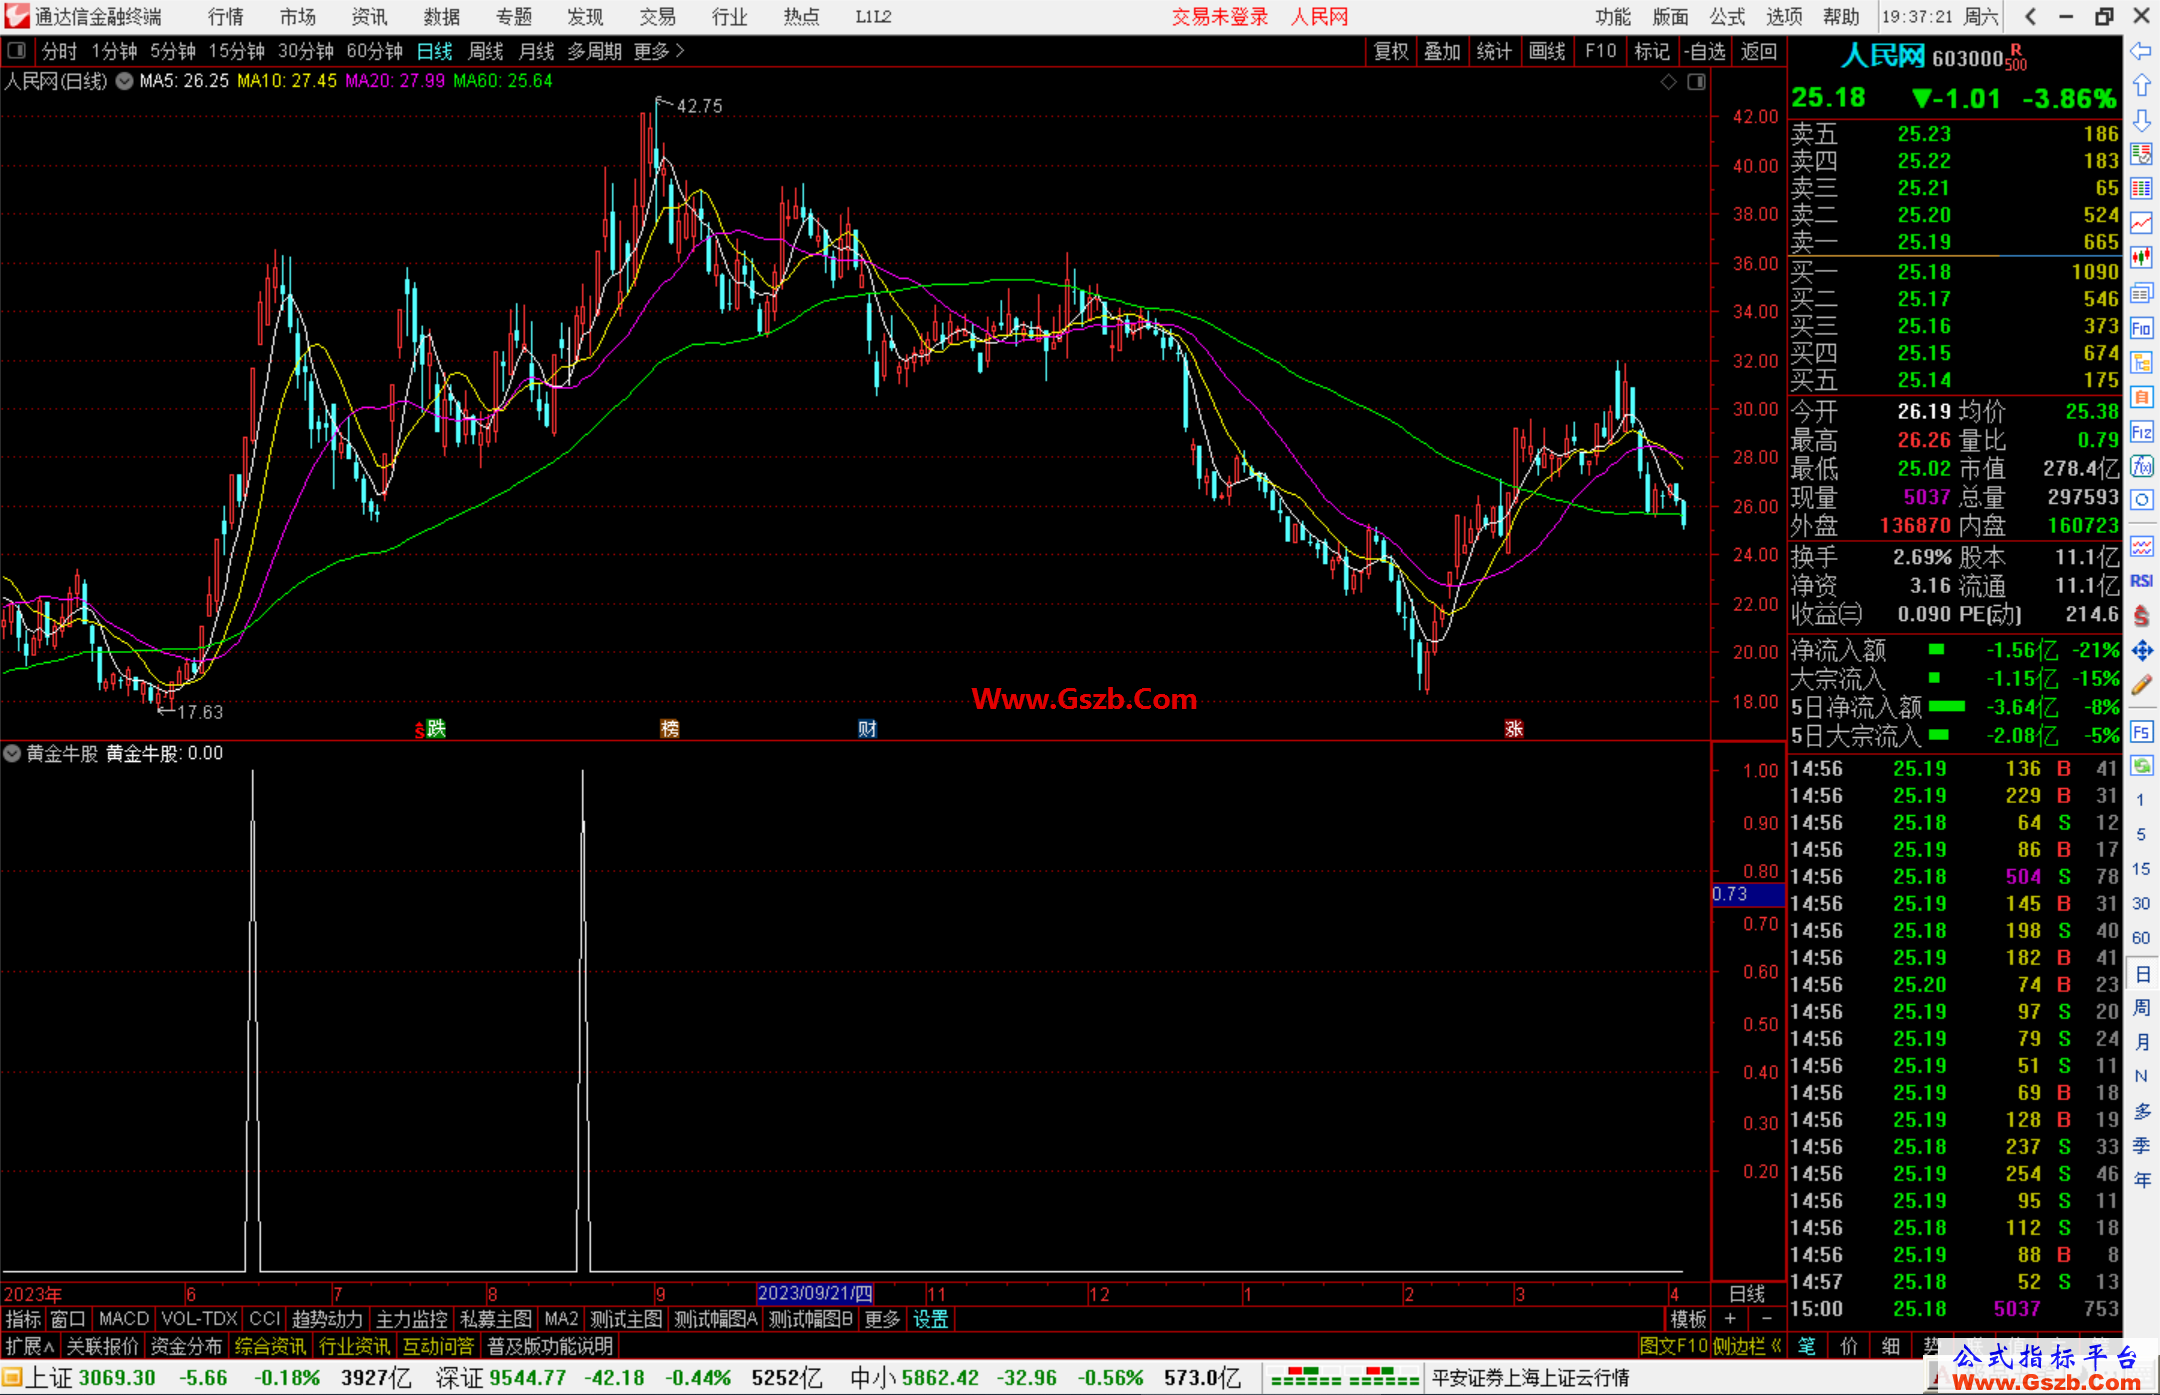Click the FS icon in right sidebar
The height and width of the screenshot is (1395, 2160).
(x=2141, y=732)
